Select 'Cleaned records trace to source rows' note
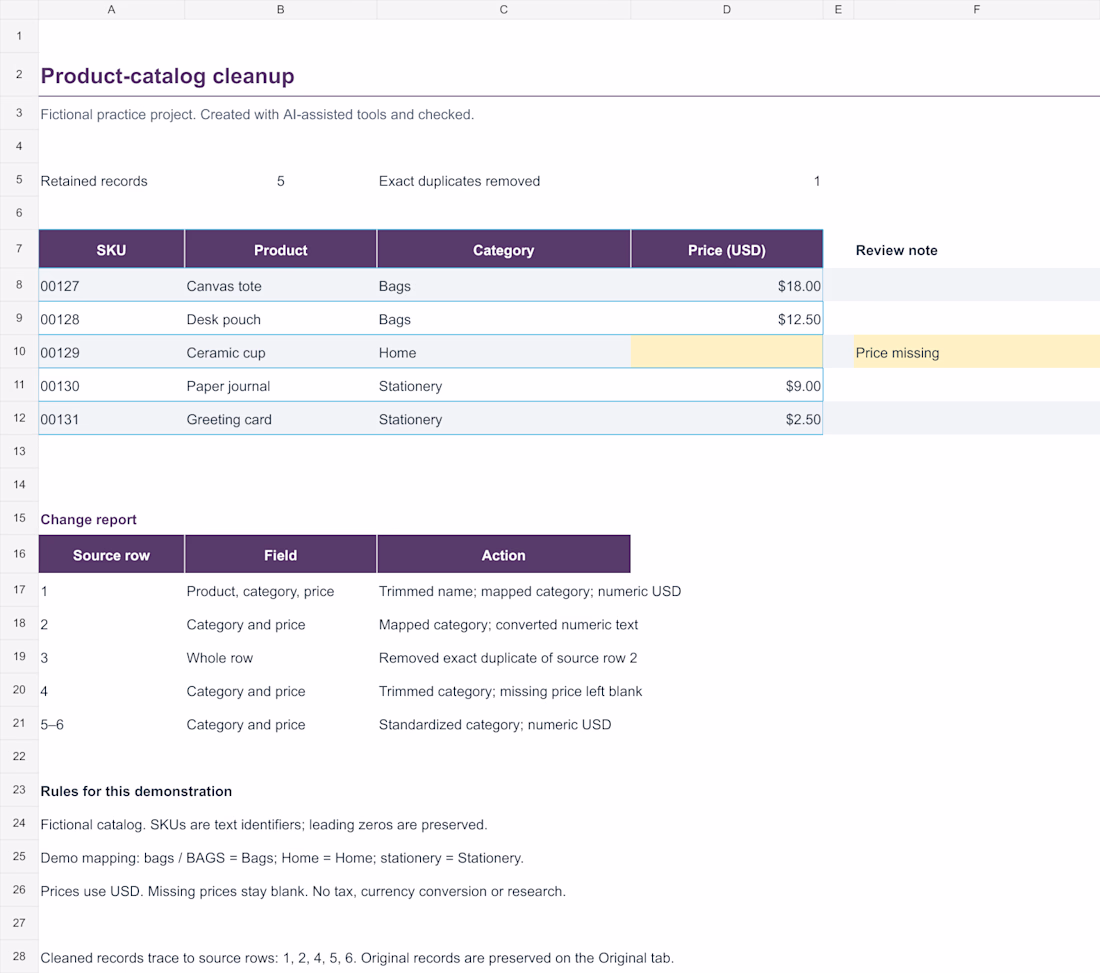The height and width of the screenshot is (973, 1100). point(357,958)
